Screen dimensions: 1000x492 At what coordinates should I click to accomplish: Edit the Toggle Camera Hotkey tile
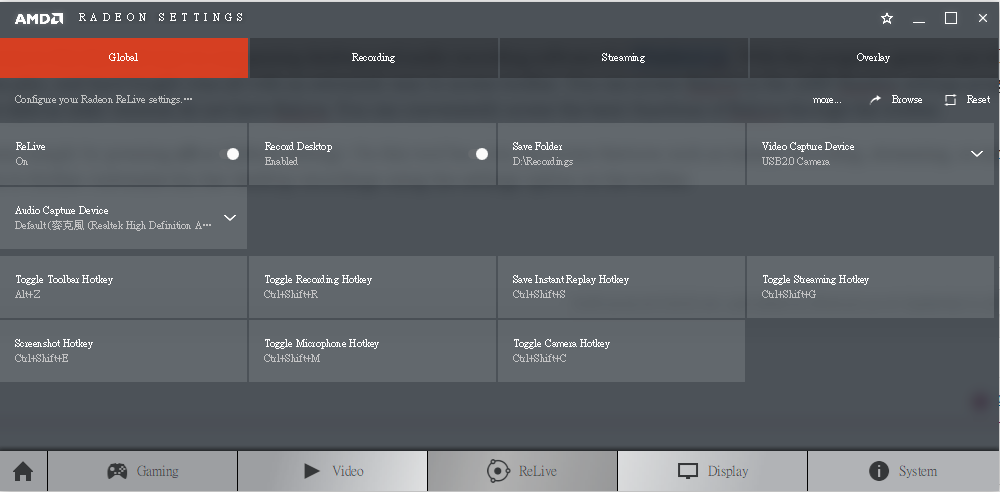click(621, 351)
